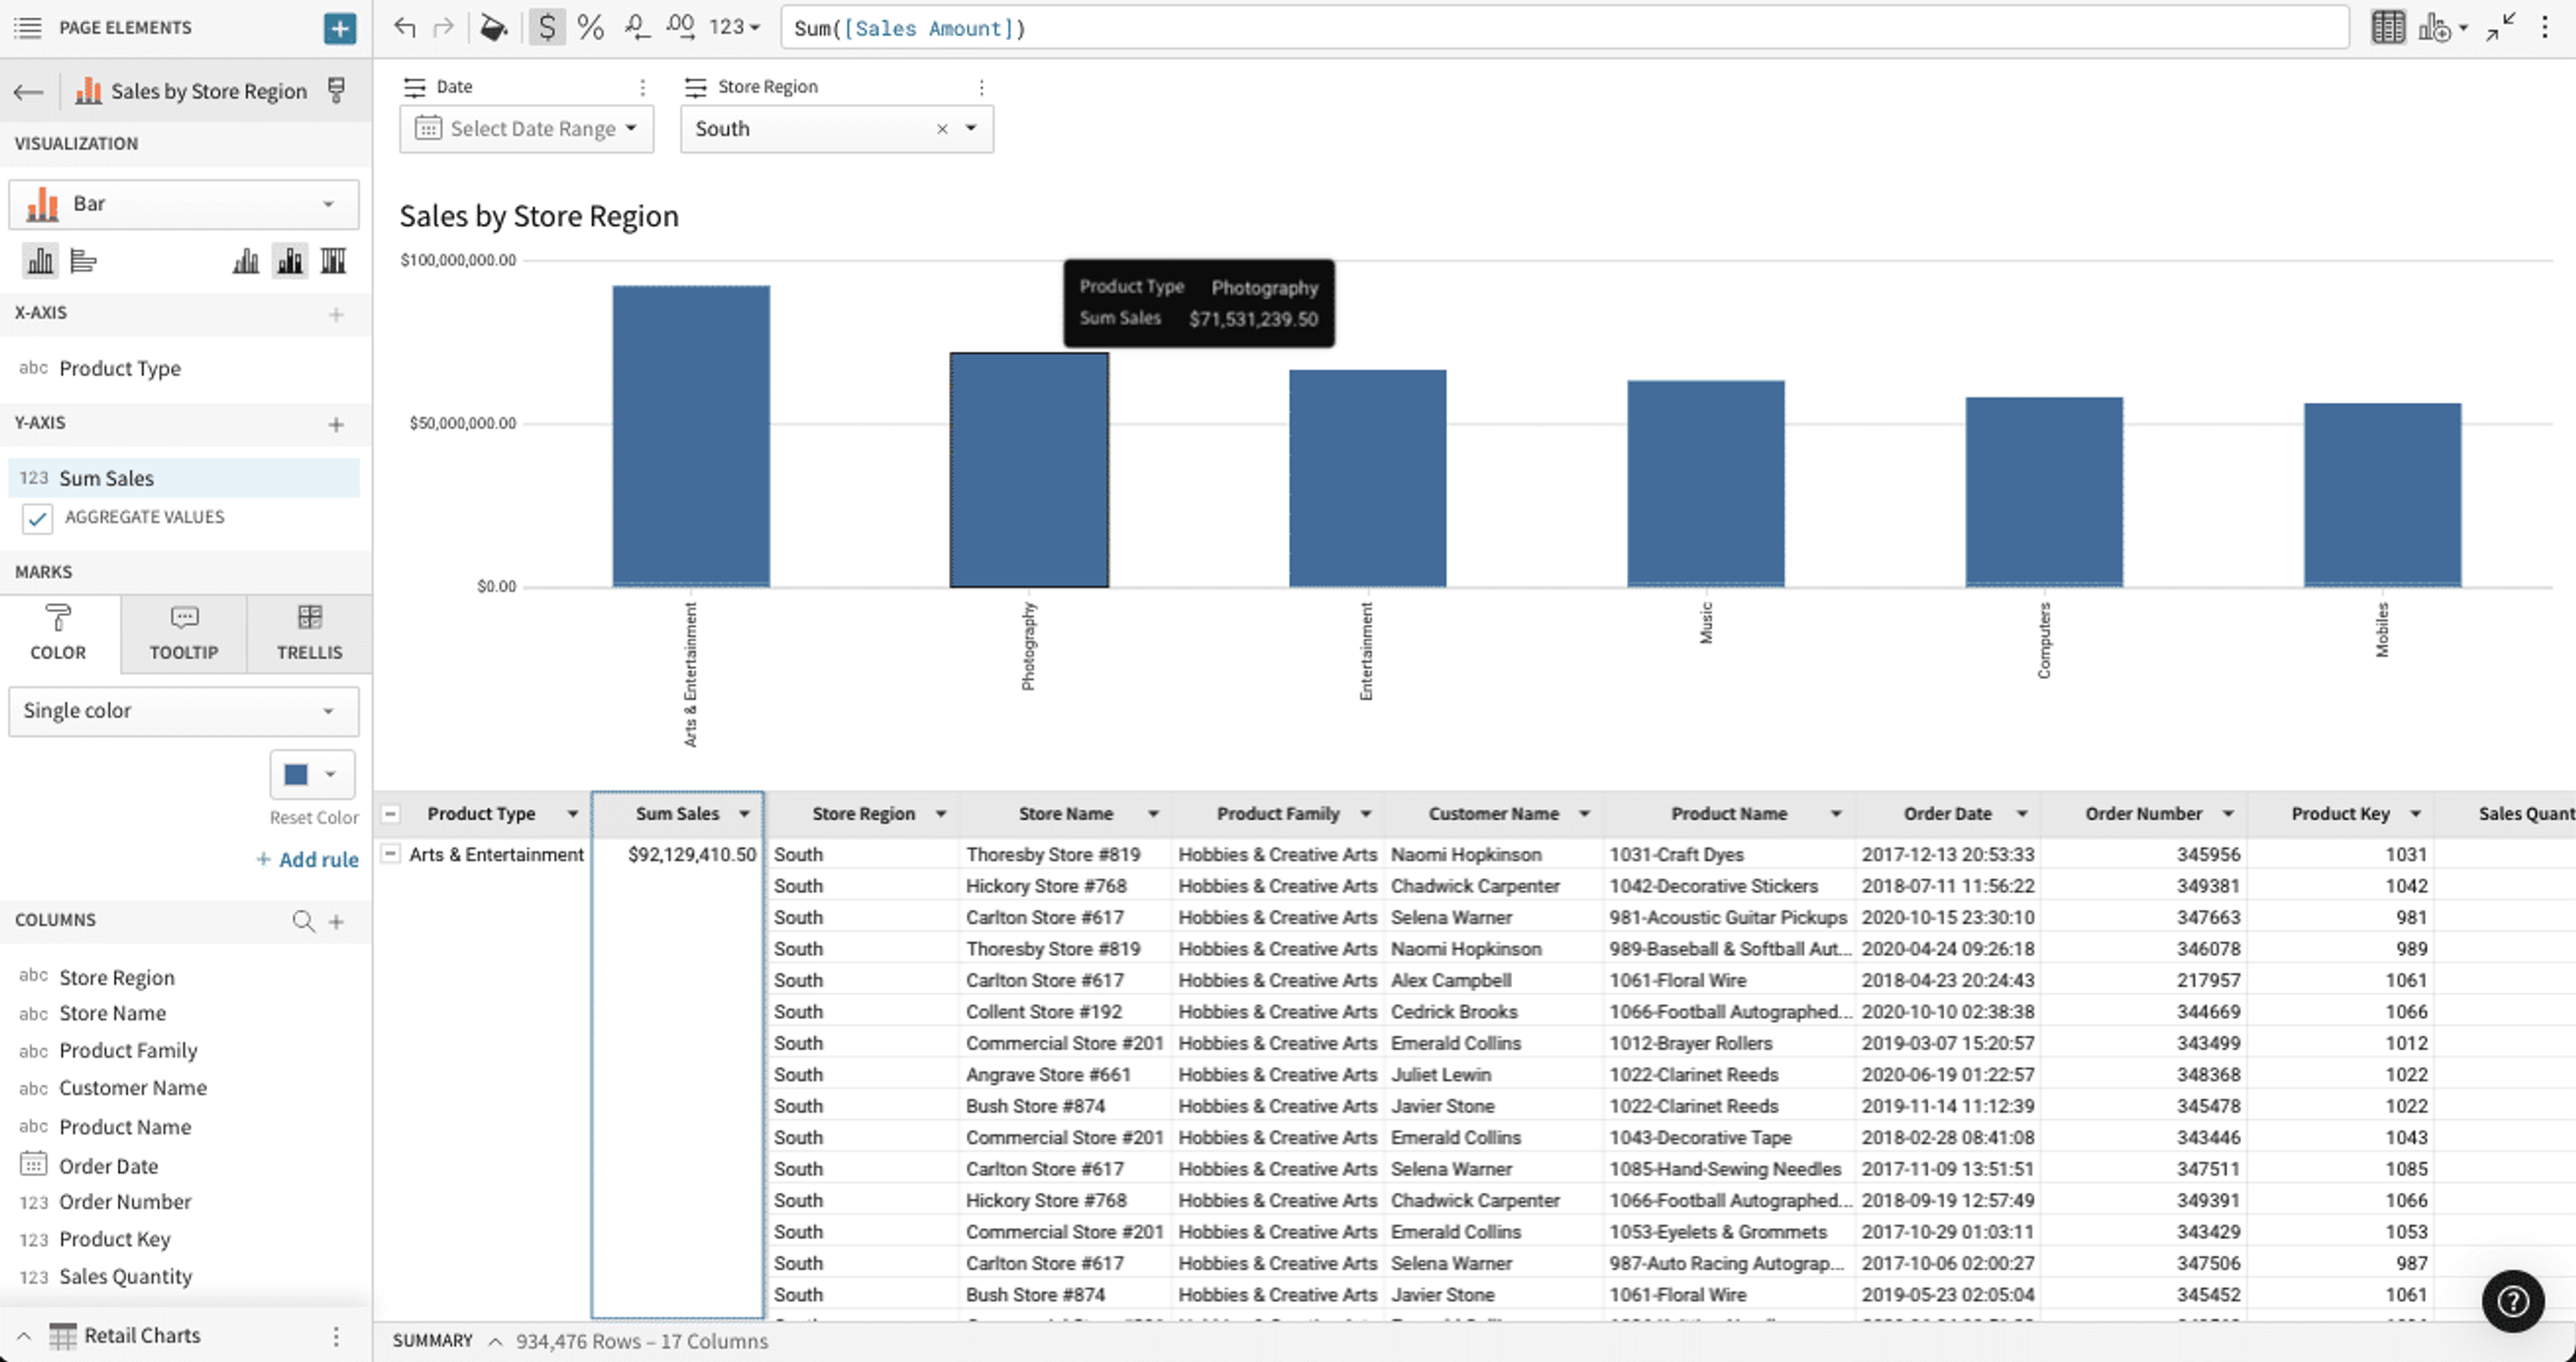Open the help question mark button
This screenshot has height=1362, width=2576.
coord(2512,1301)
